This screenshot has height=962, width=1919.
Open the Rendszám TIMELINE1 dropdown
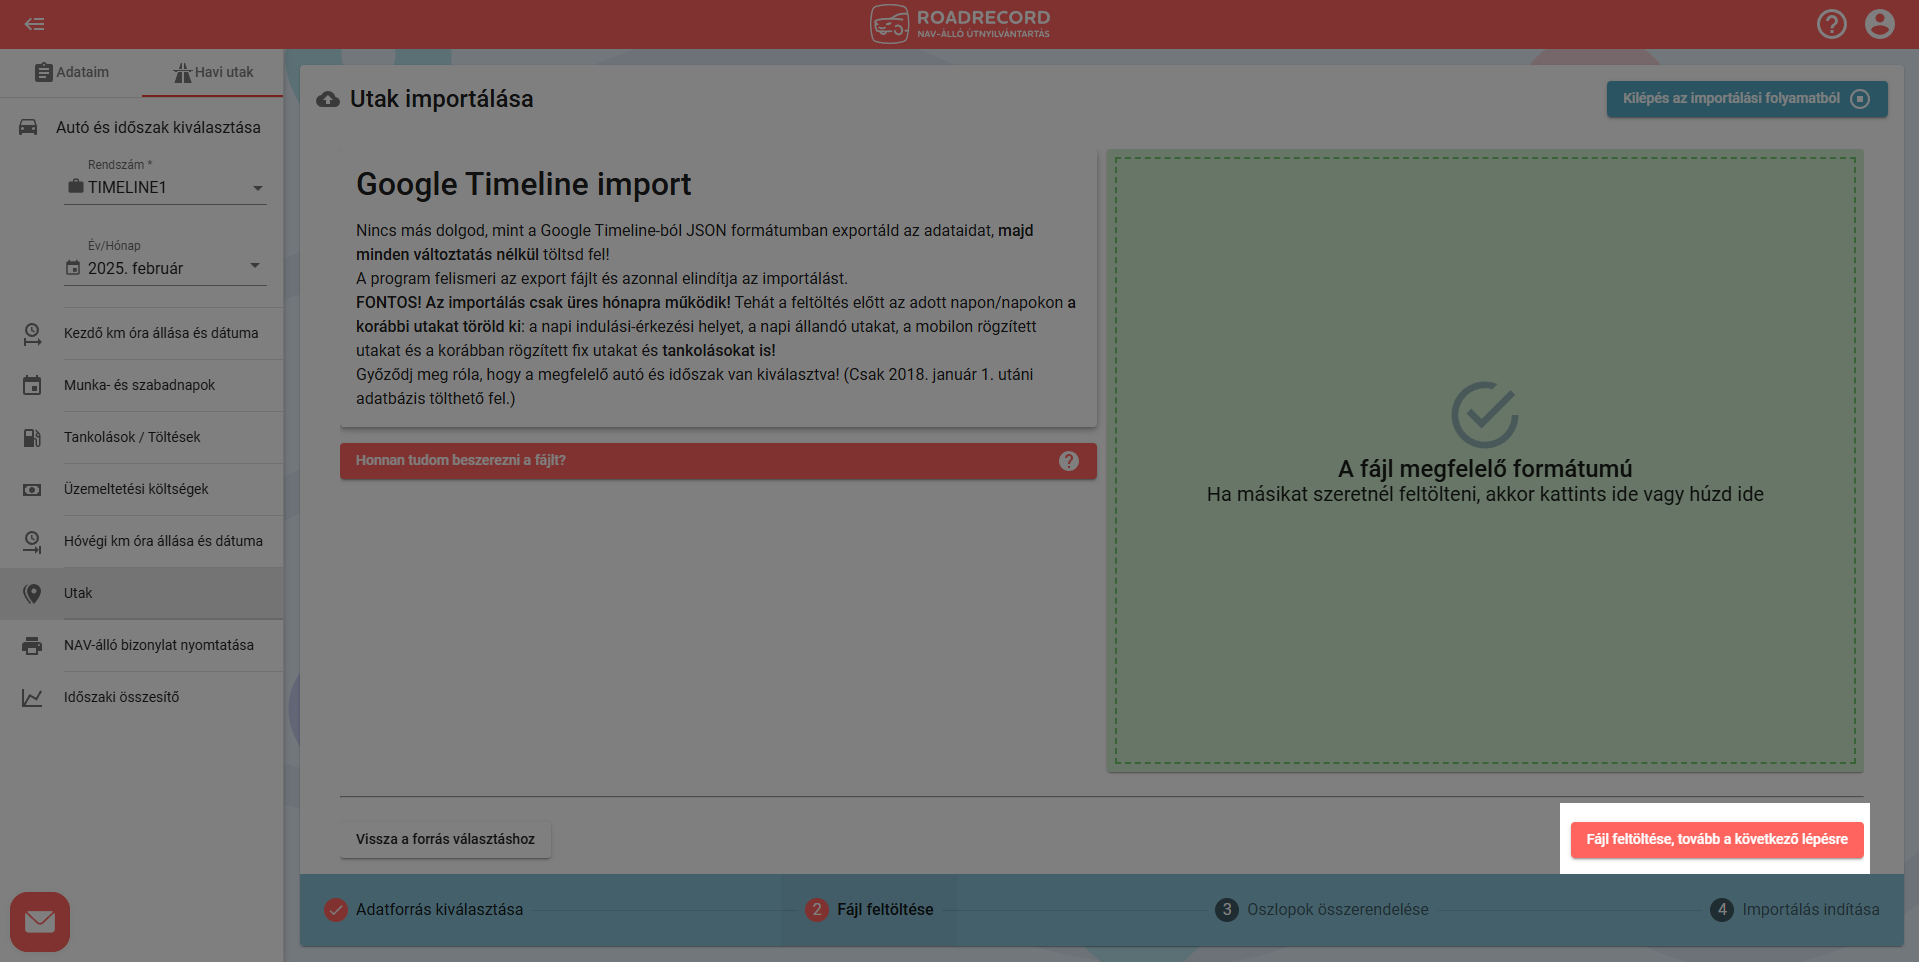[x=165, y=187]
